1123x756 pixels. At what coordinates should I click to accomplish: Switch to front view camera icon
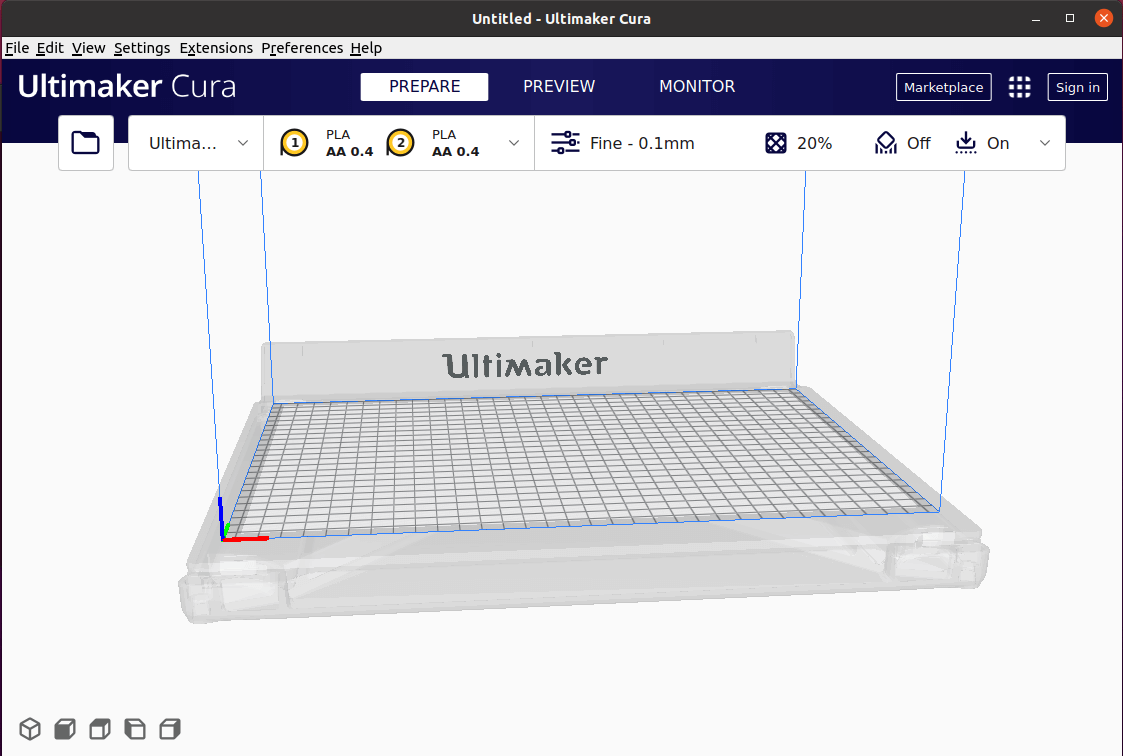coord(65,729)
